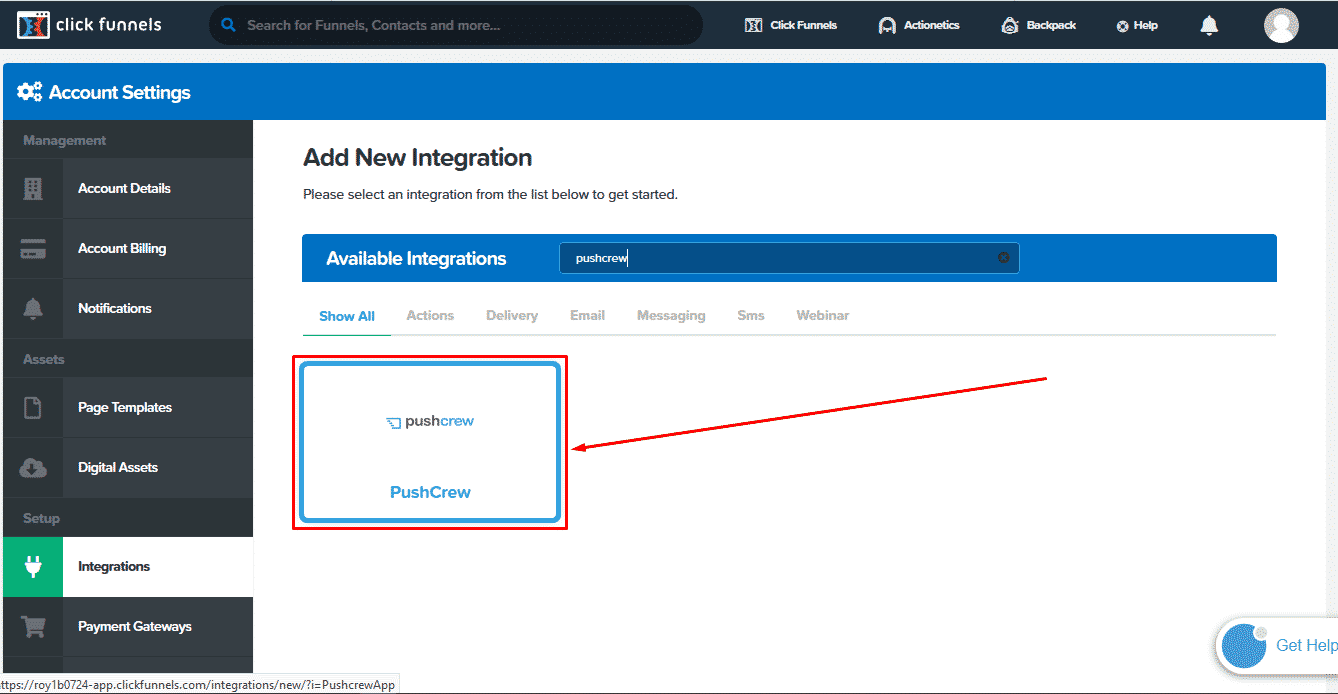Open the user avatar profile menu
1338x694 pixels.
click(x=1281, y=25)
